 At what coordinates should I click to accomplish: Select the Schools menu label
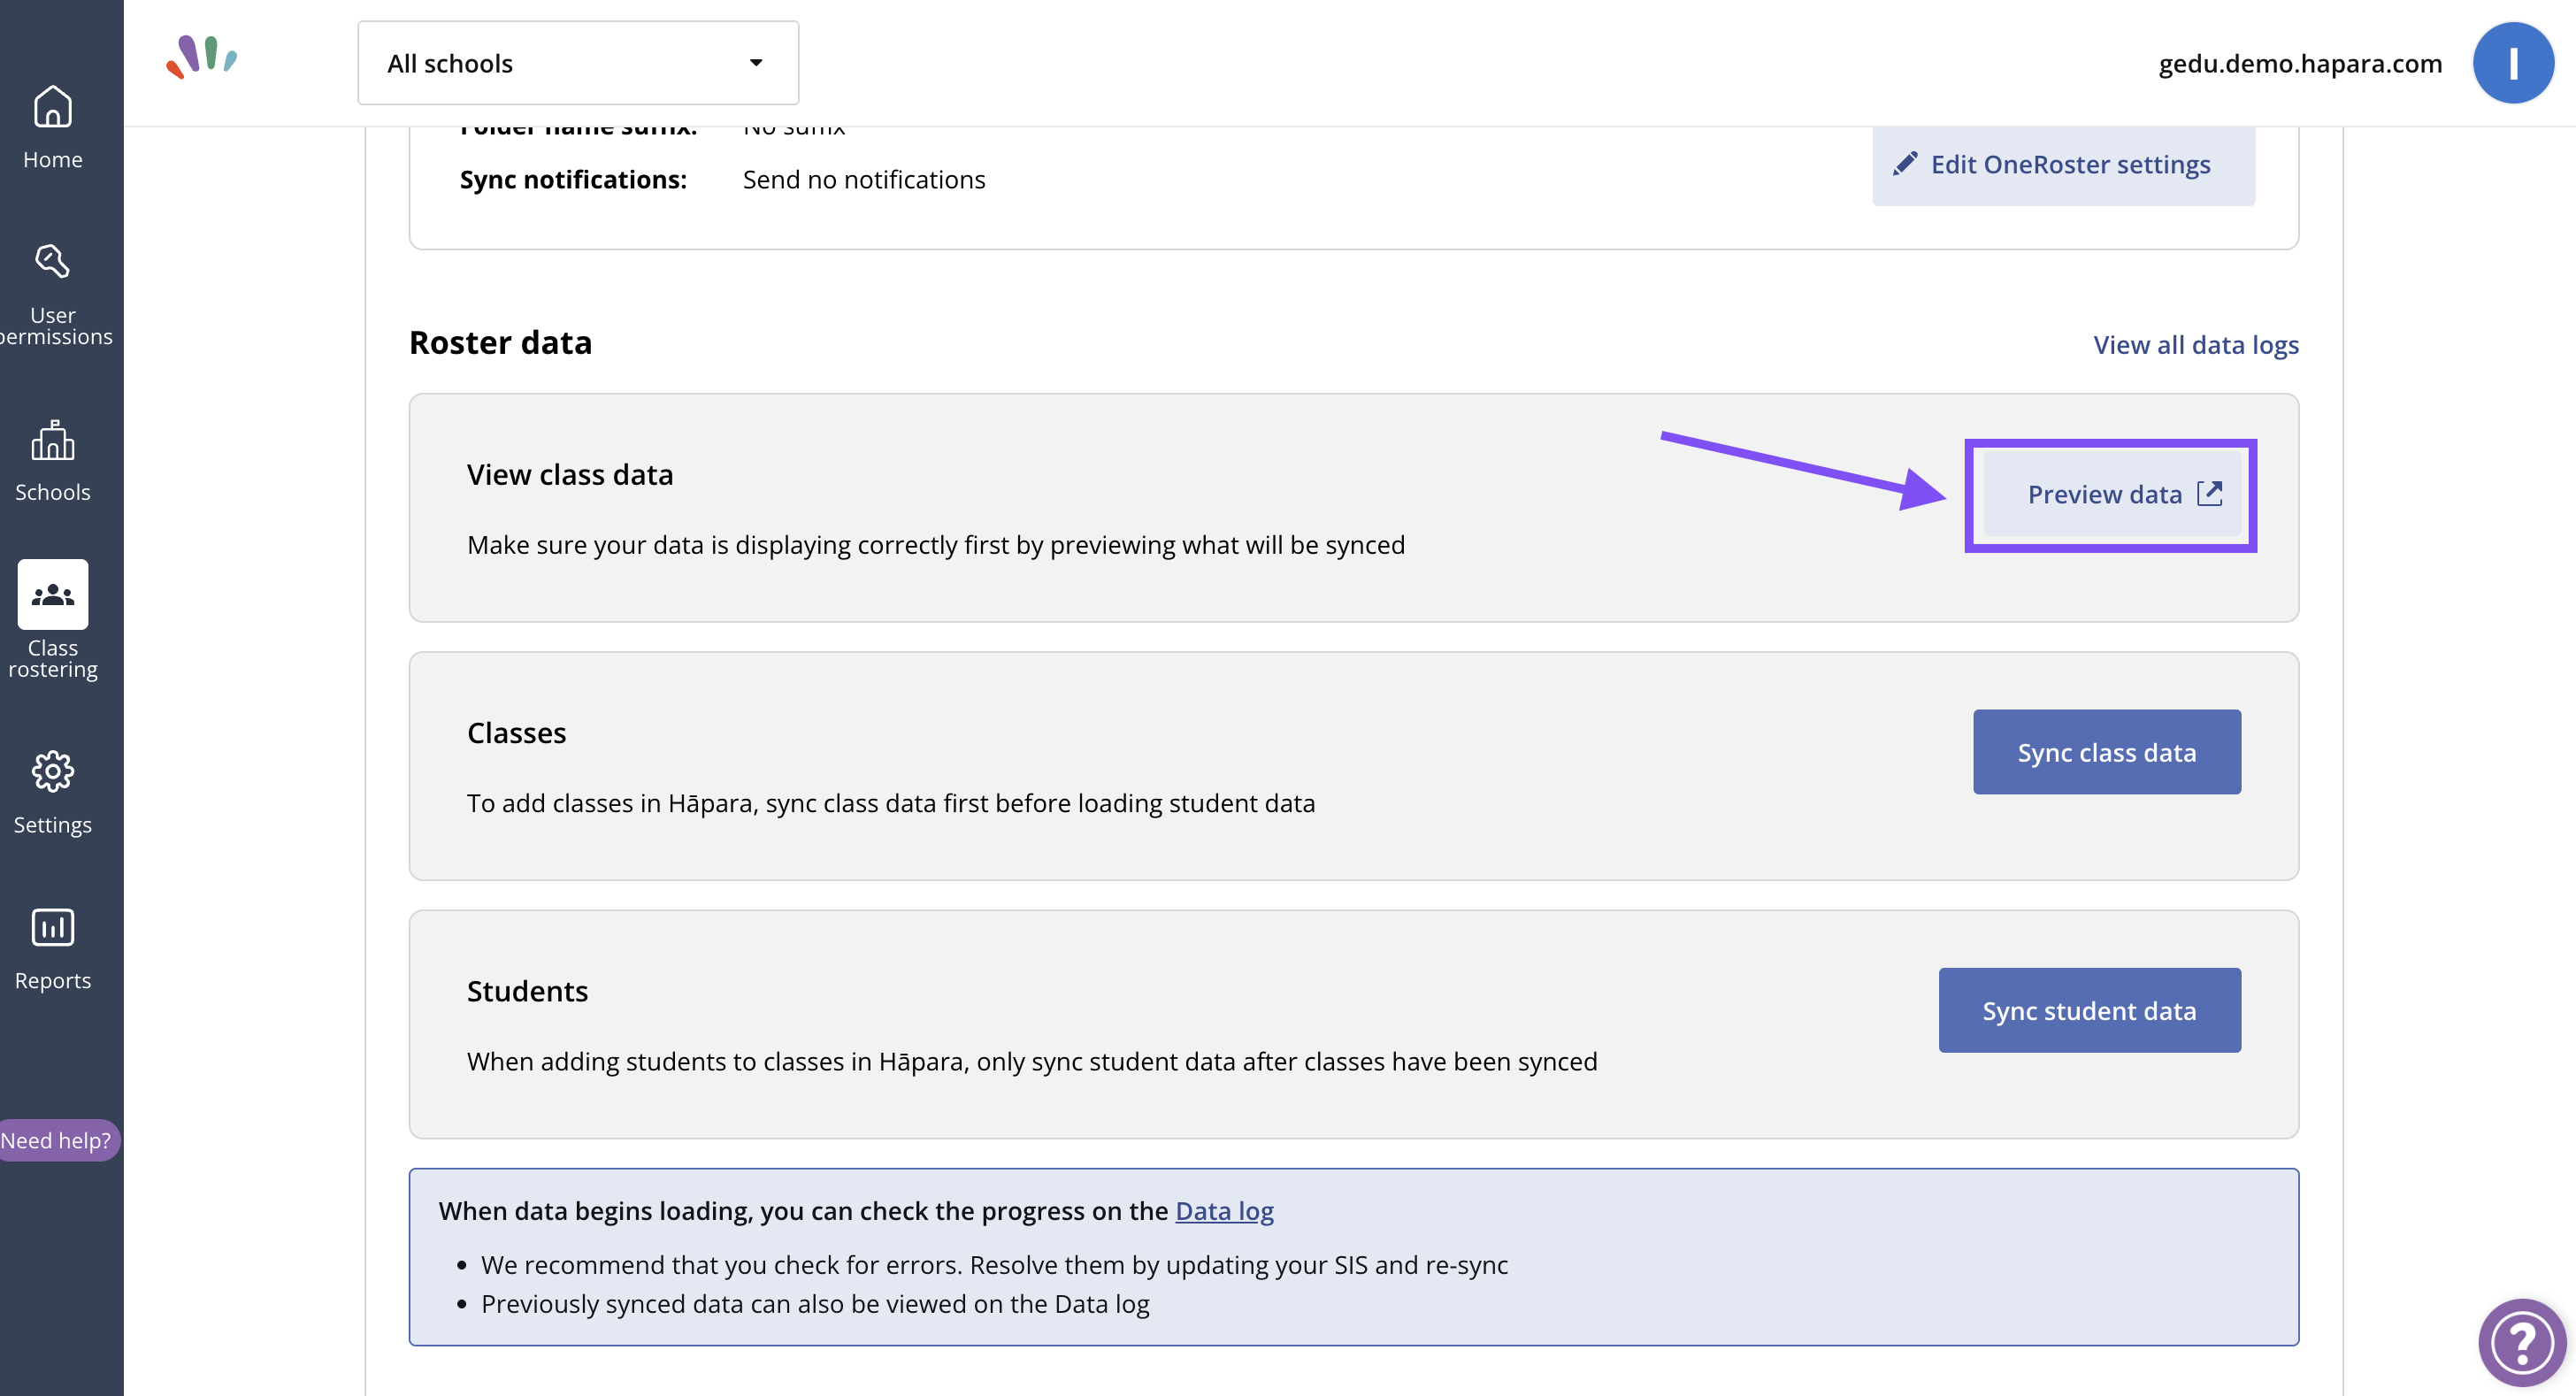click(x=52, y=493)
